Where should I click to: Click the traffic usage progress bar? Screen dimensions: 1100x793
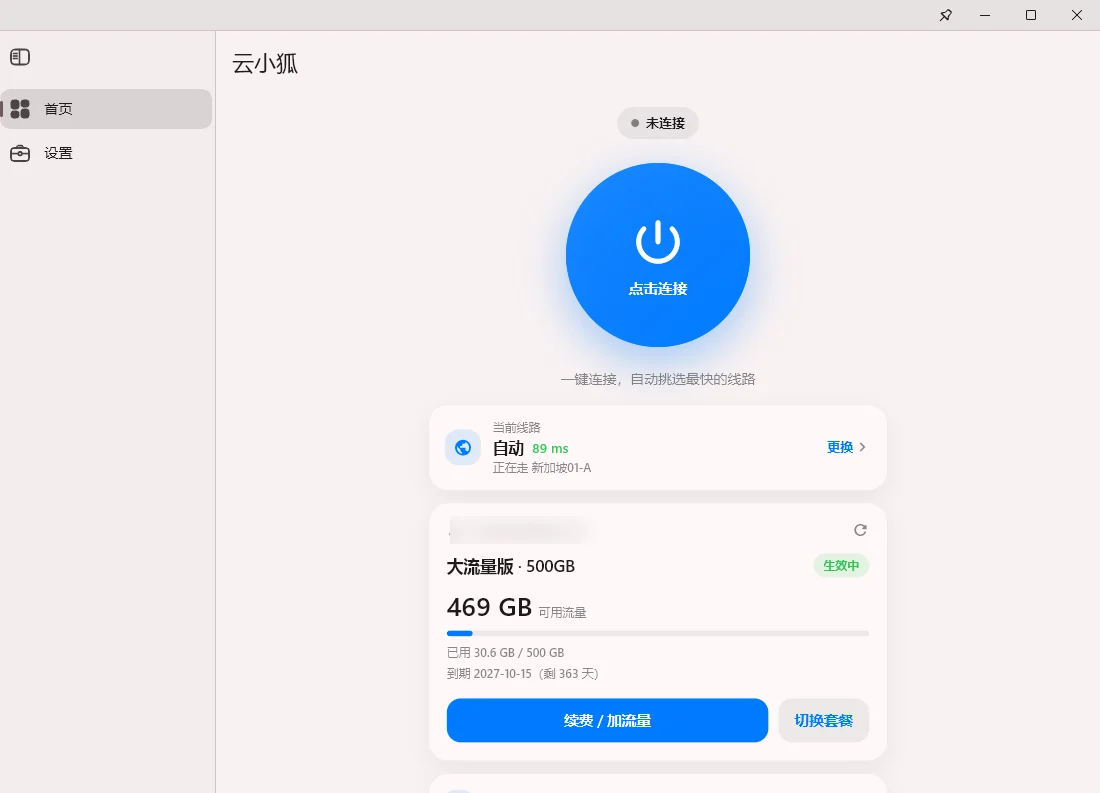tap(658, 633)
